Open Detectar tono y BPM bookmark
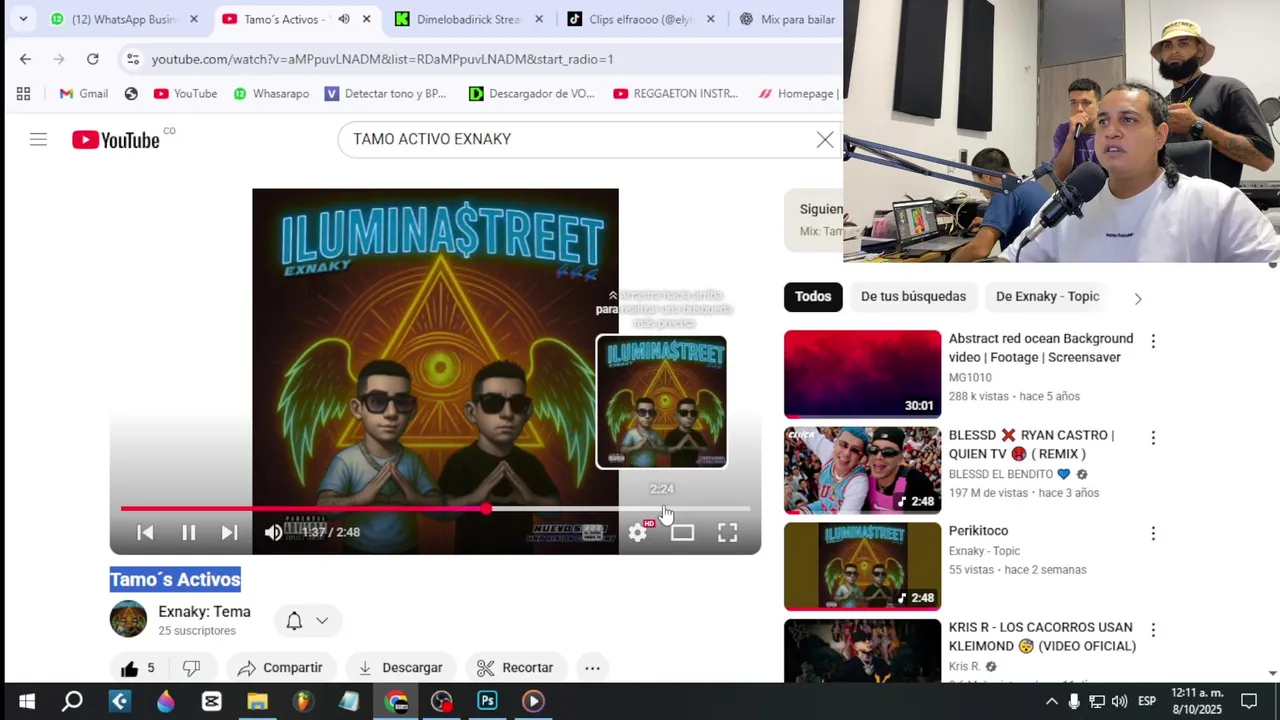The height and width of the screenshot is (720, 1280). (385, 94)
